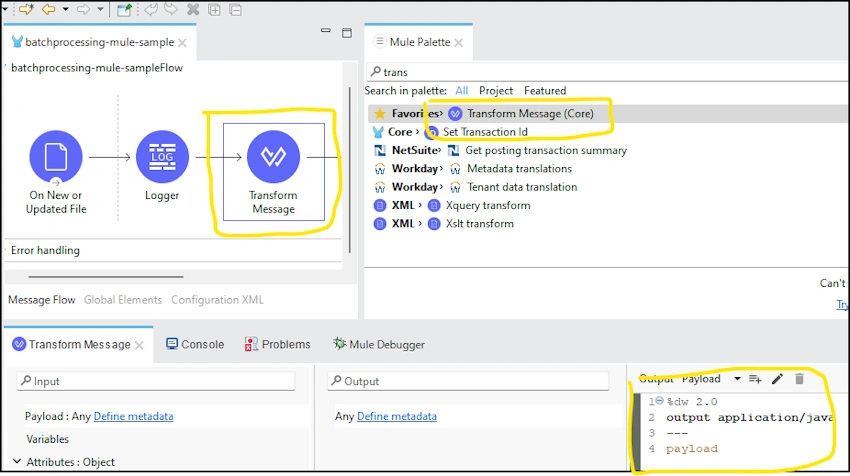The image size is (850, 476).
Task: Open the Mule Debugger tab
Action: [x=379, y=344]
